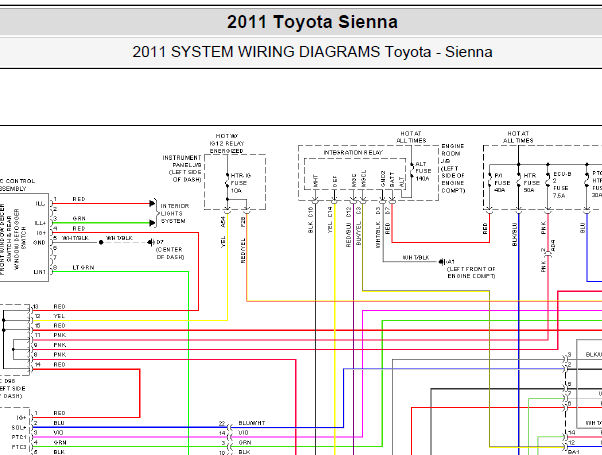Click the "WHT/BLK" label on the A1 ground wire
602x455 pixels.
[416, 258]
